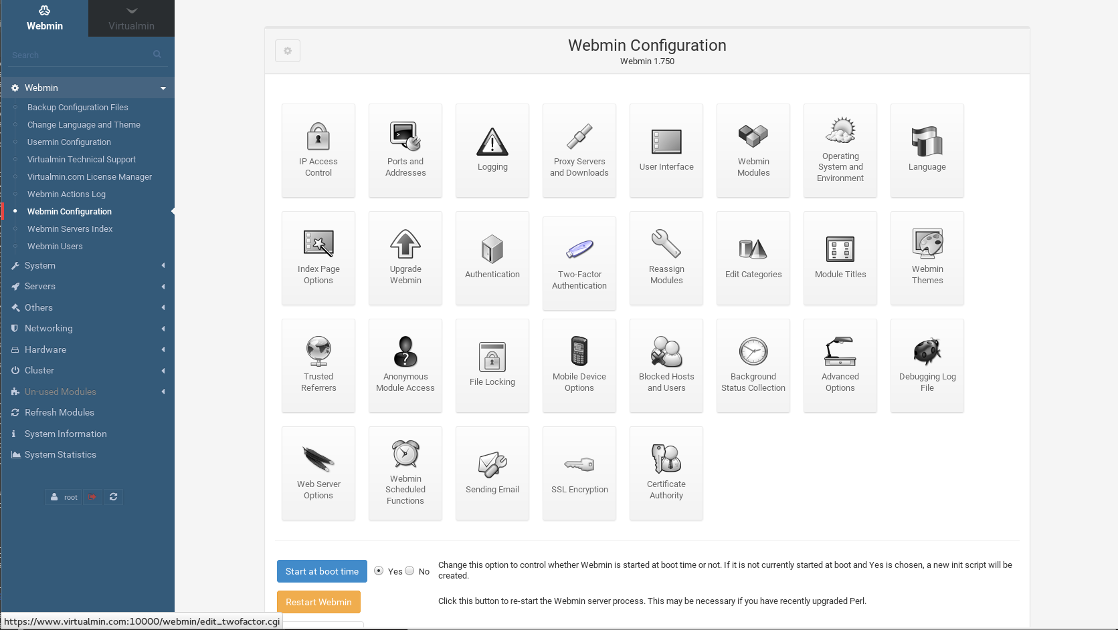This screenshot has height=630, width=1118.
Task: Open Anonymous Module Access
Action: pos(405,366)
